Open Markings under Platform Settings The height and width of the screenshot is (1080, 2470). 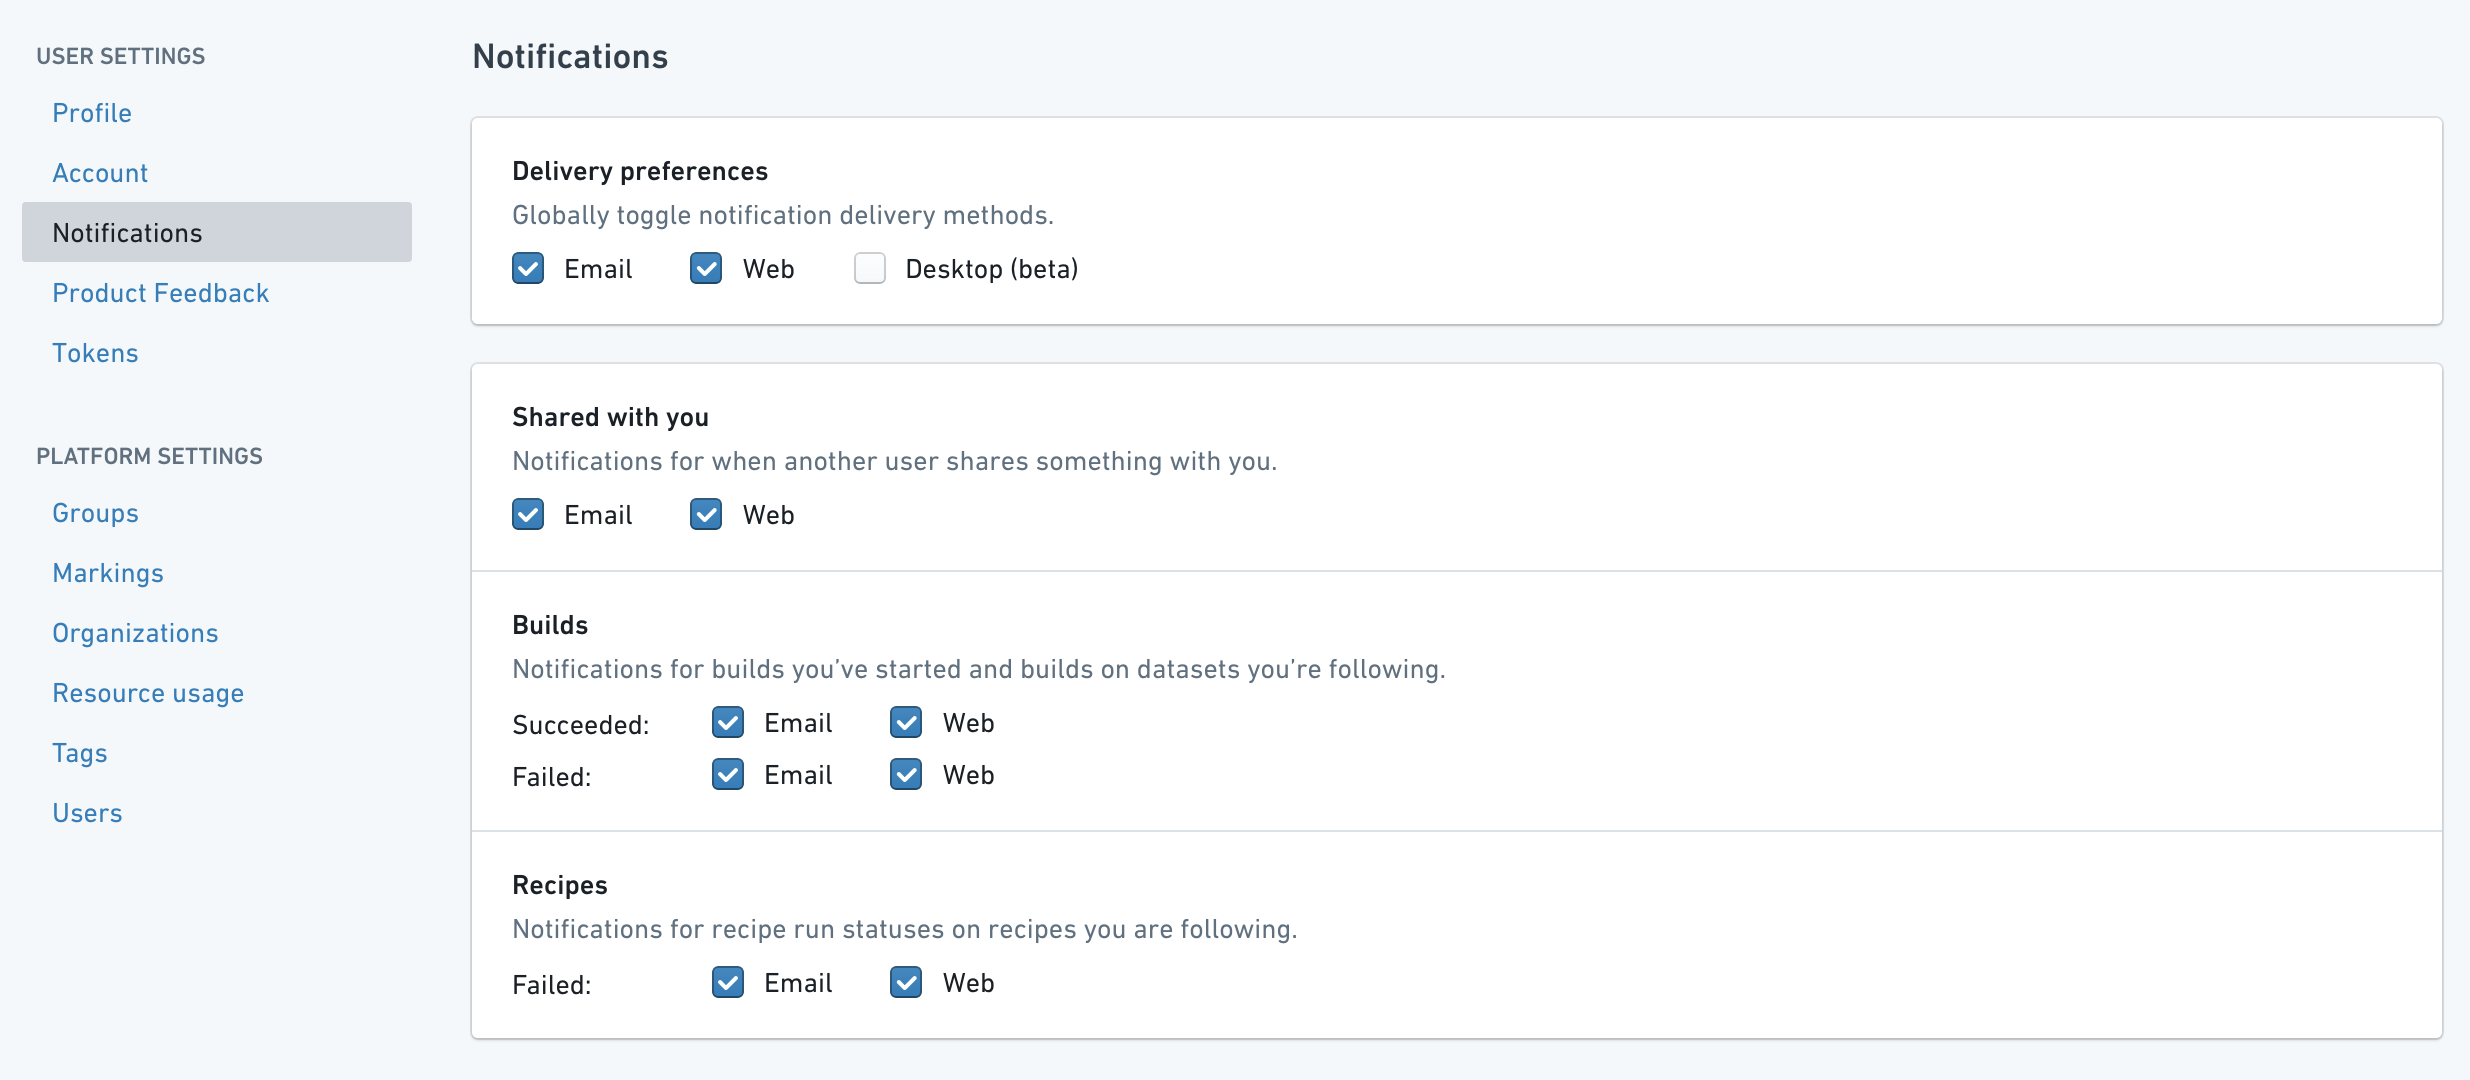click(x=108, y=573)
